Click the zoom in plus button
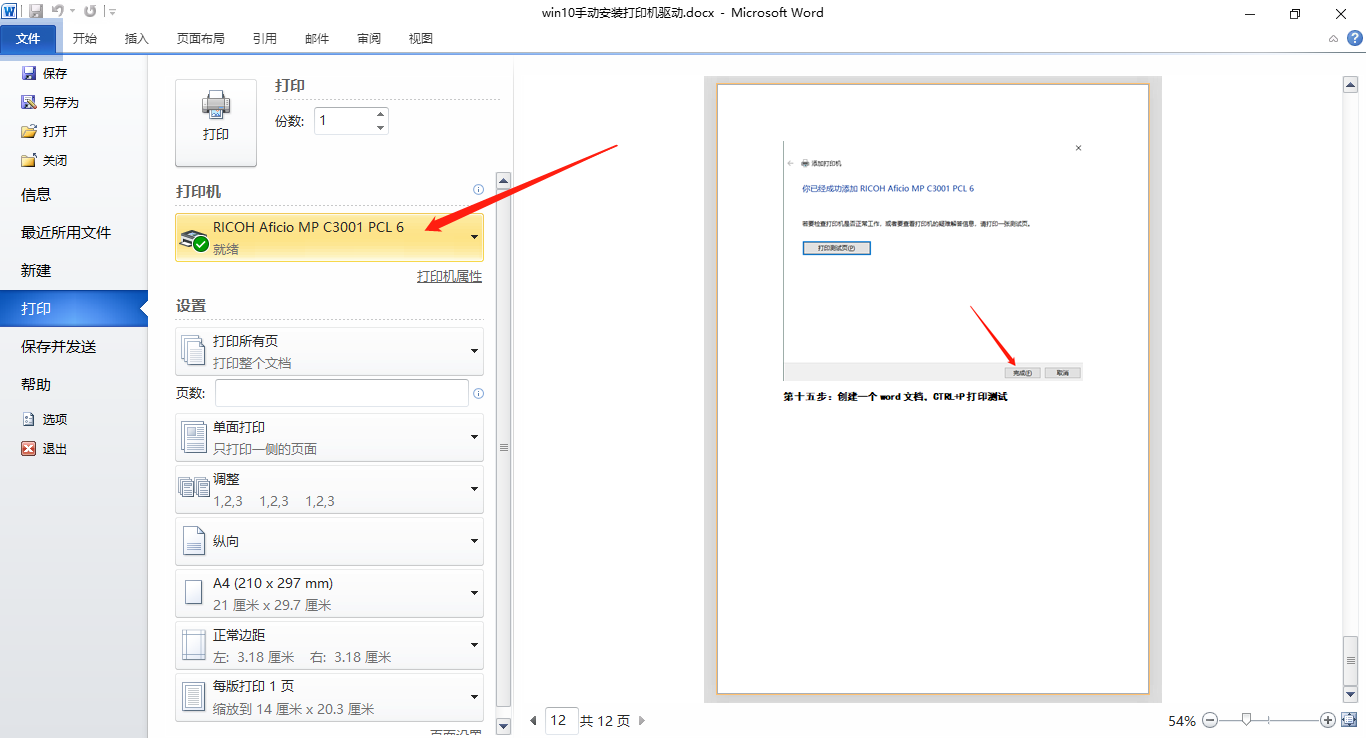The image size is (1366, 738). coord(1328,720)
